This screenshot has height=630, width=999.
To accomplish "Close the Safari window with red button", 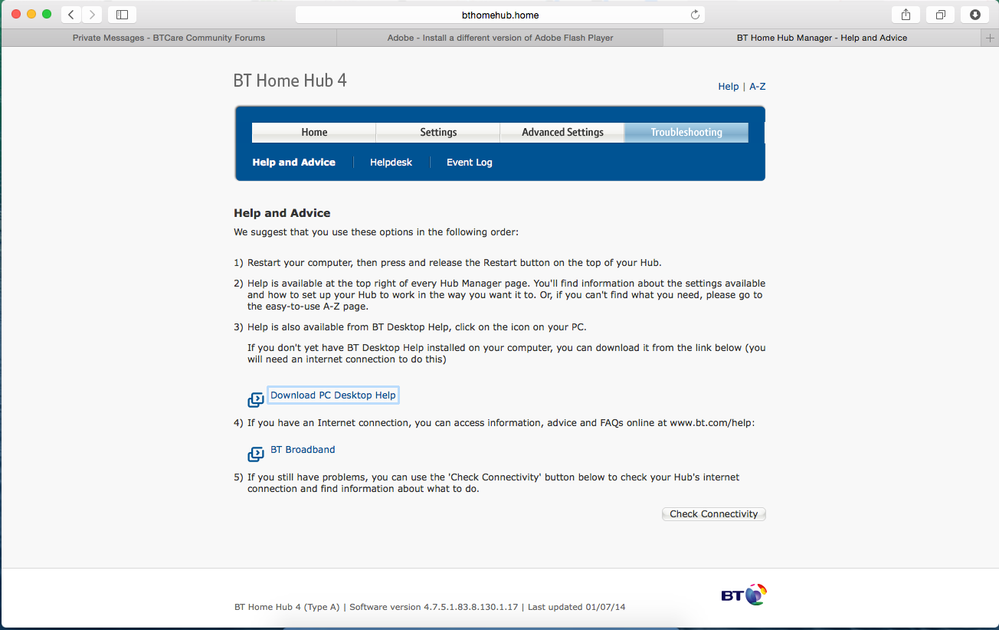I will [x=16, y=14].
